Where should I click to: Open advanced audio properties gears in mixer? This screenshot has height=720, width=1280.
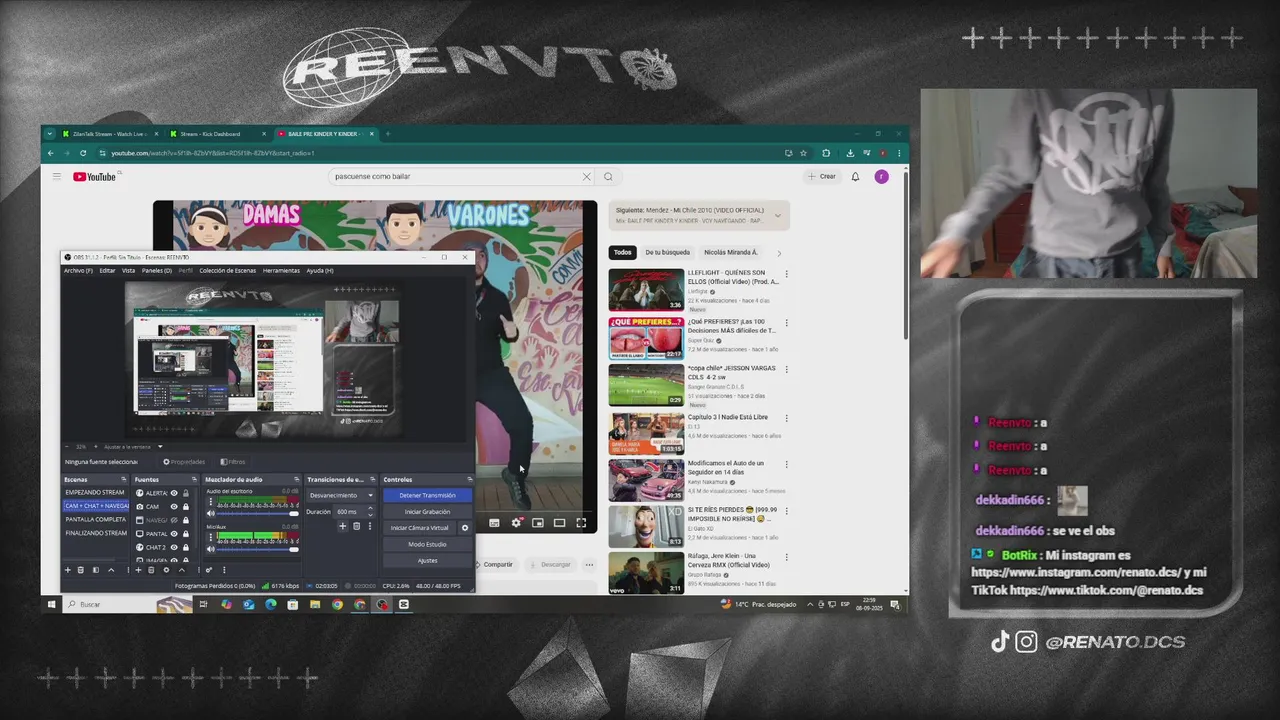pyautogui.click(x=209, y=570)
